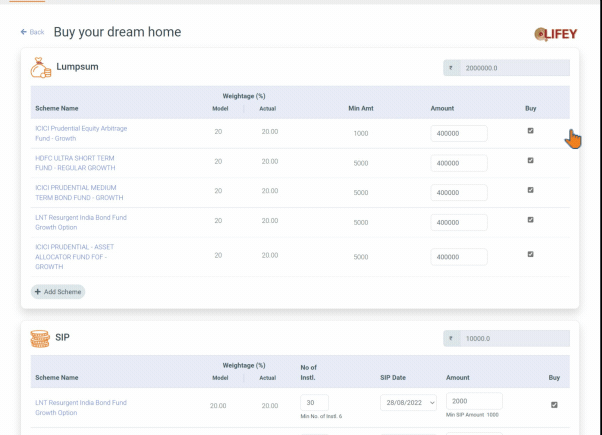Toggle Buy checkbox in the SIP section
The height and width of the screenshot is (435, 602).
(x=554, y=404)
